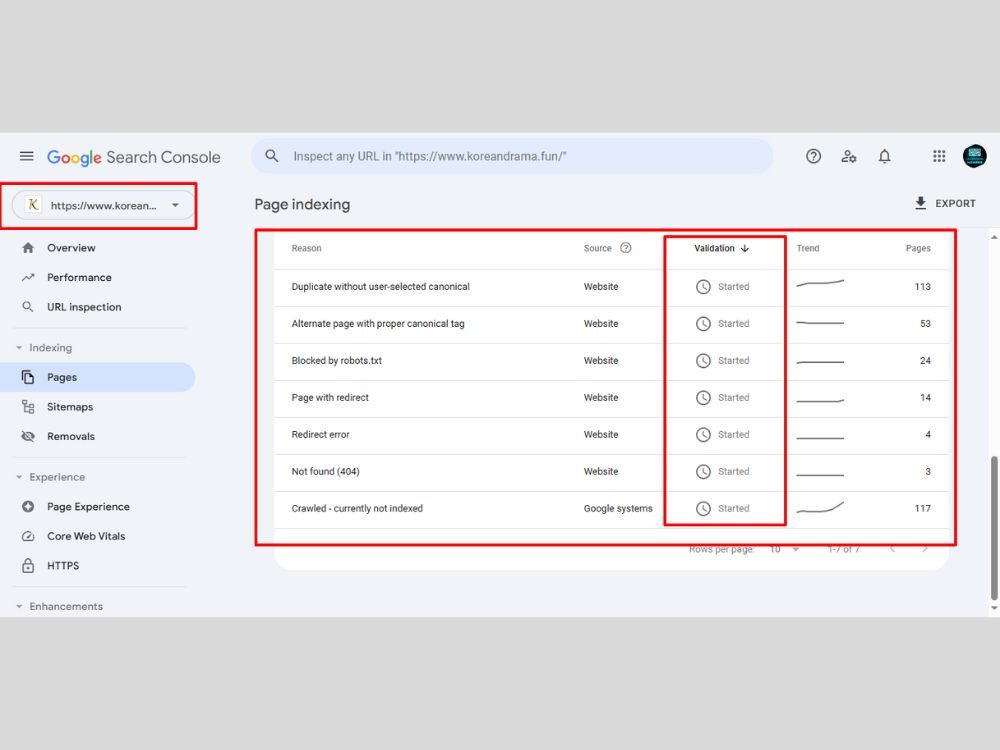Click 'Started' in Alternate page row

click(x=733, y=323)
